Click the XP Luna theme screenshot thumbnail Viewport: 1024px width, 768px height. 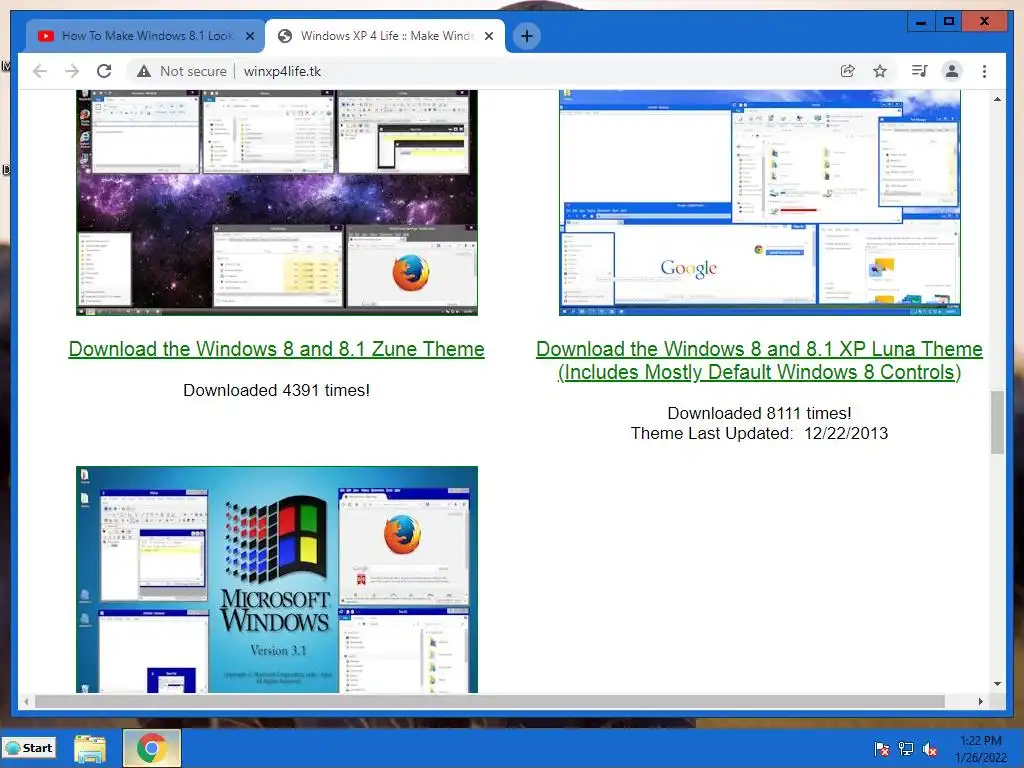(x=760, y=202)
